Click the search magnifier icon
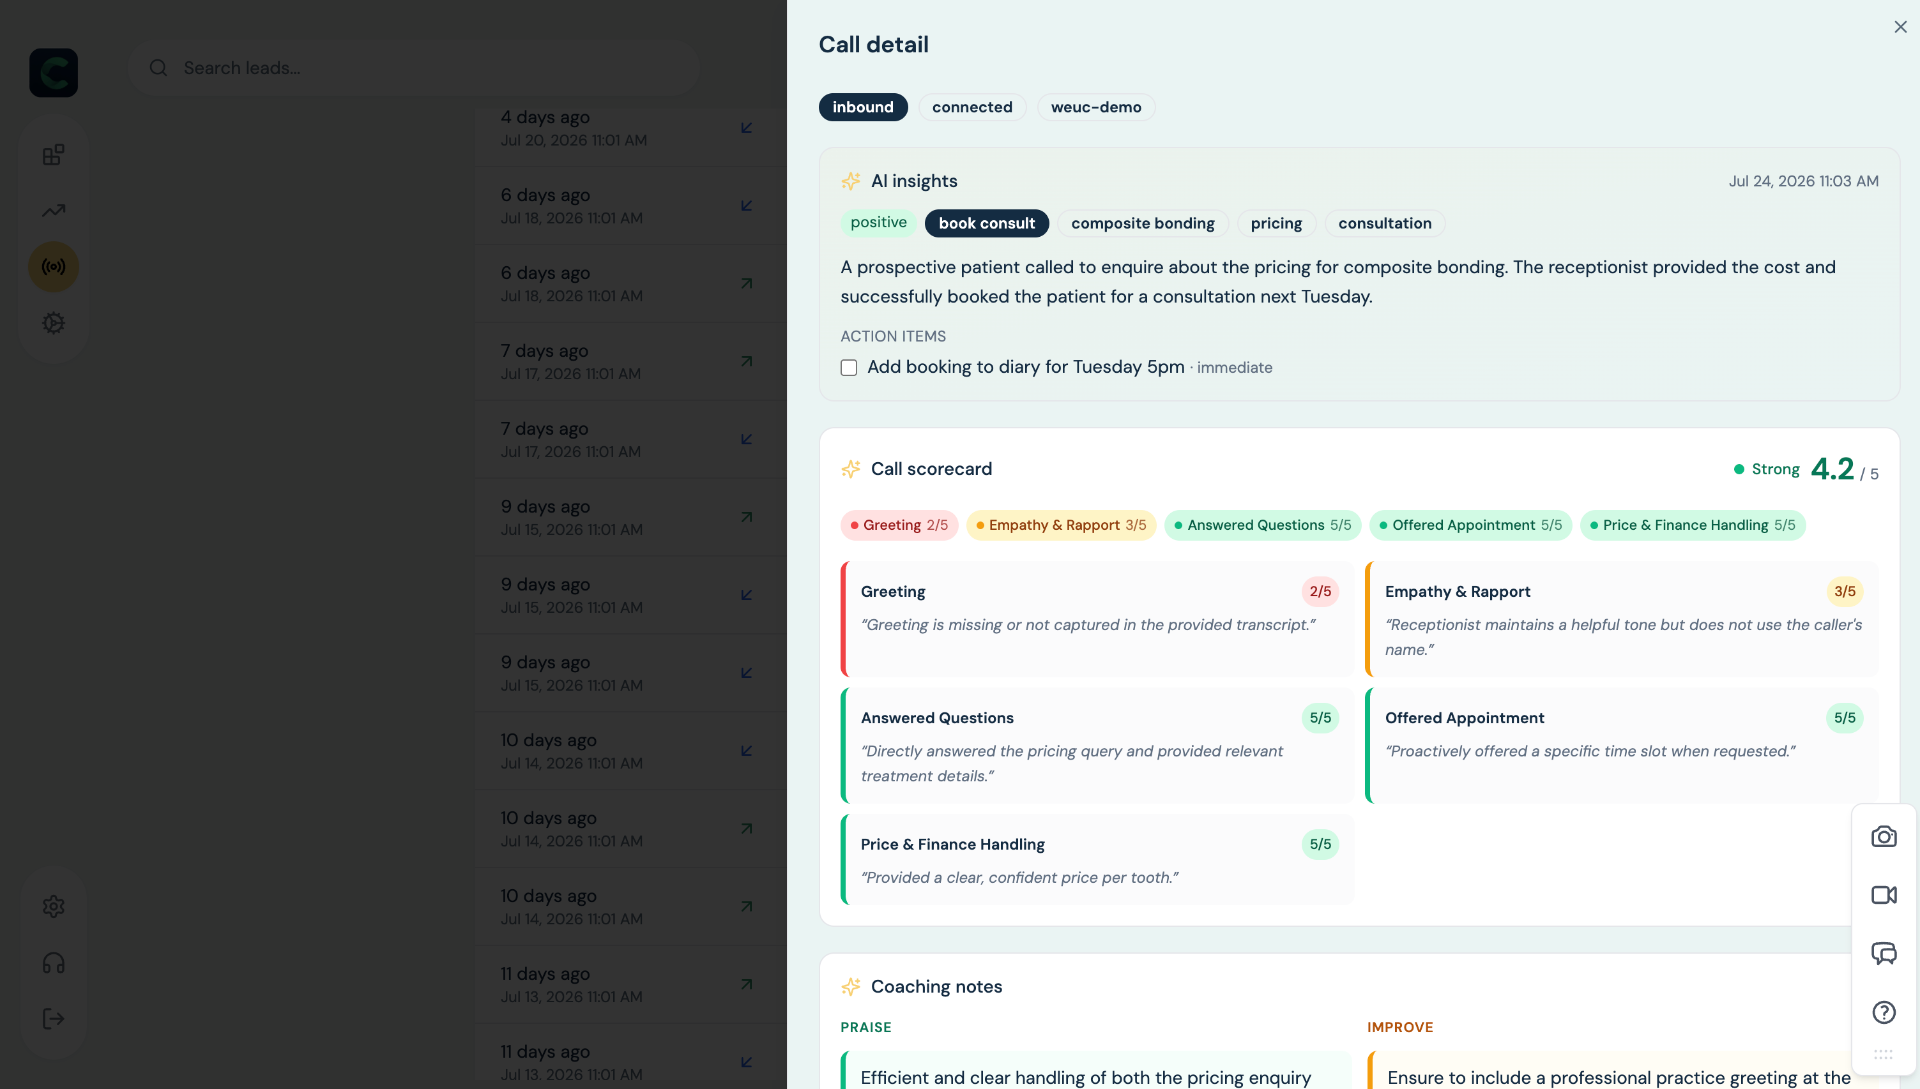The width and height of the screenshot is (1920, 1089). [158, 68]
